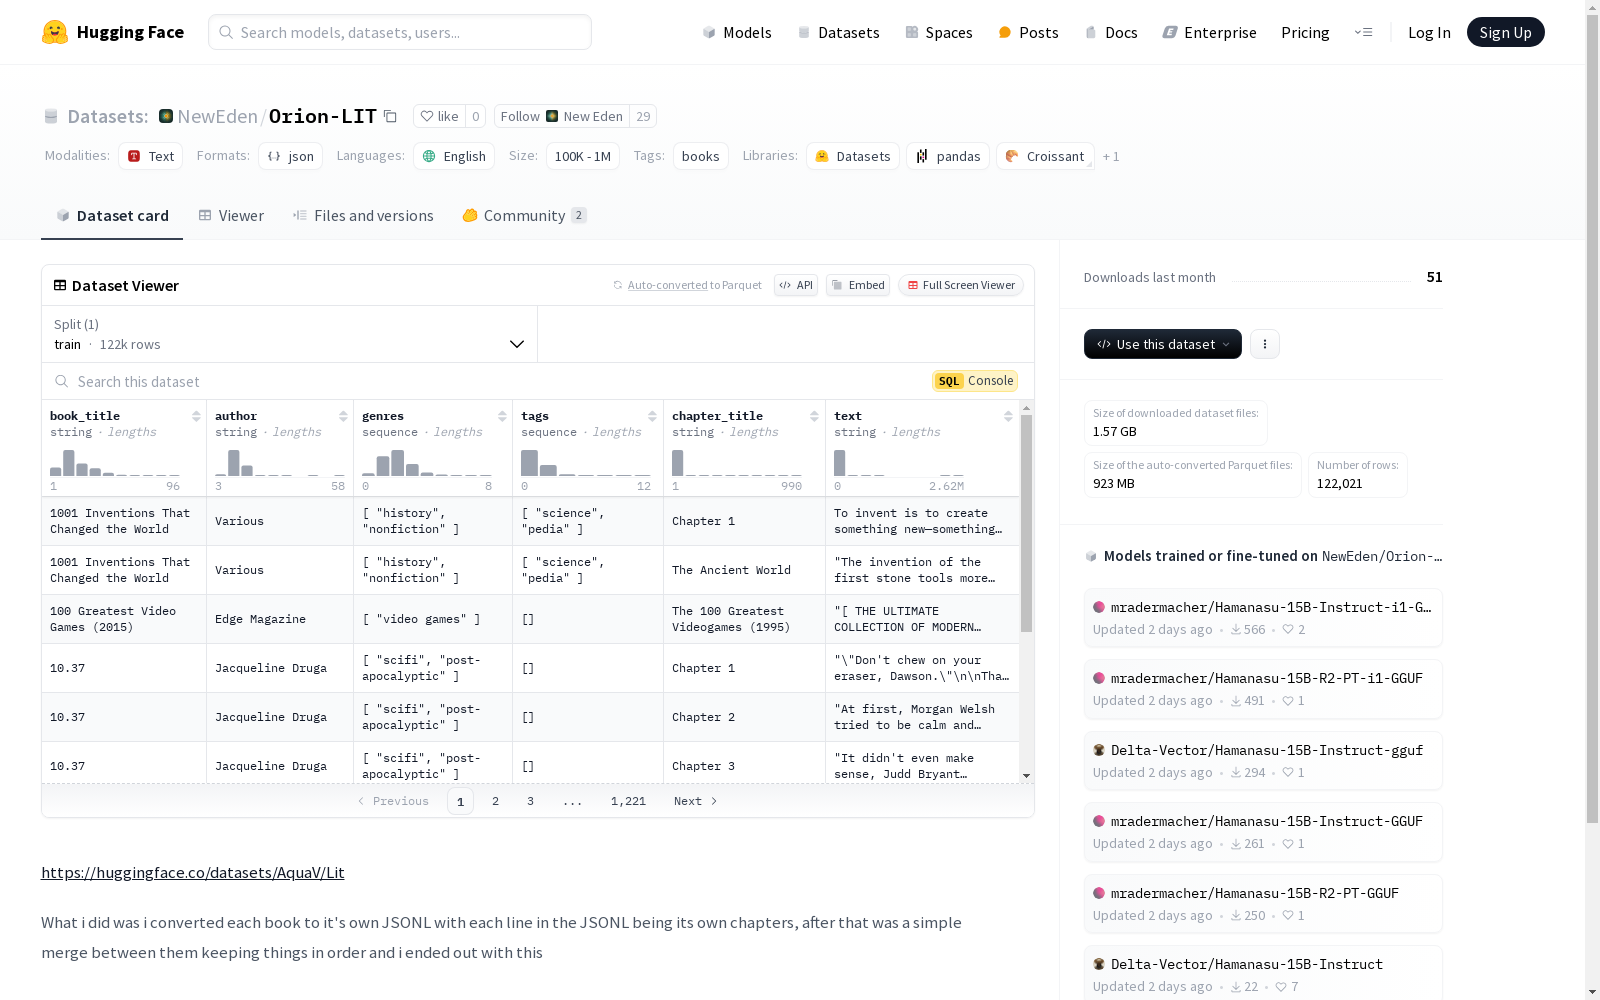
Task: Go to Datasets in the navigation
Action: (x=838, y=32)
